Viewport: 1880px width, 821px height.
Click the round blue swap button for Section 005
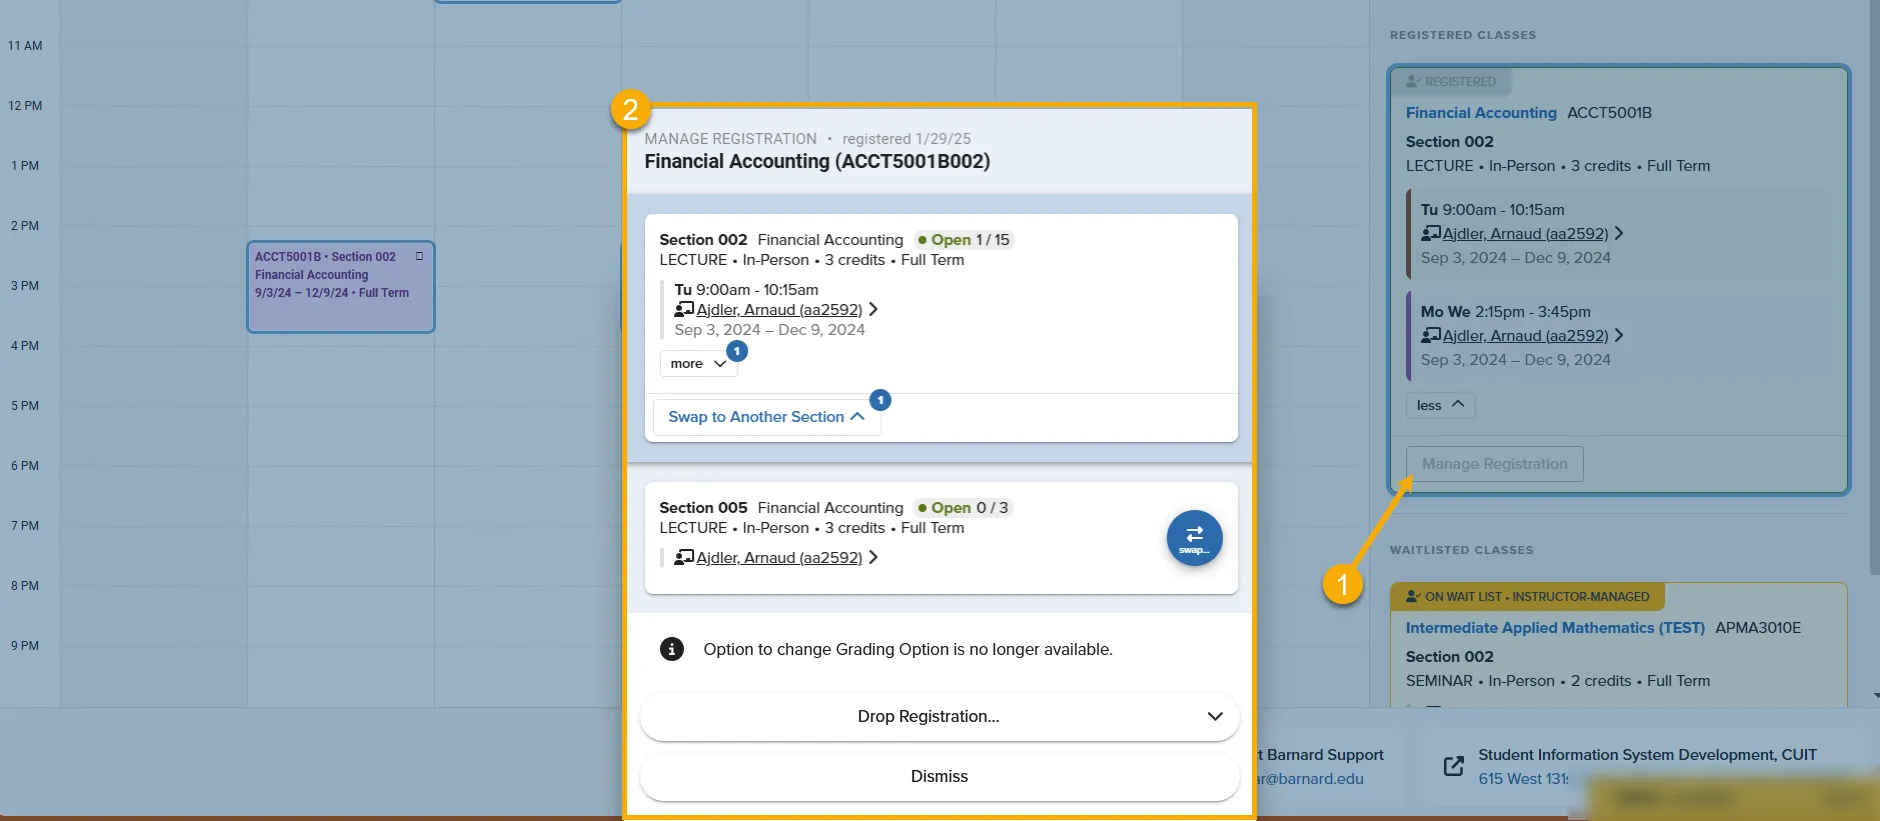click(x=1194, y=538)
